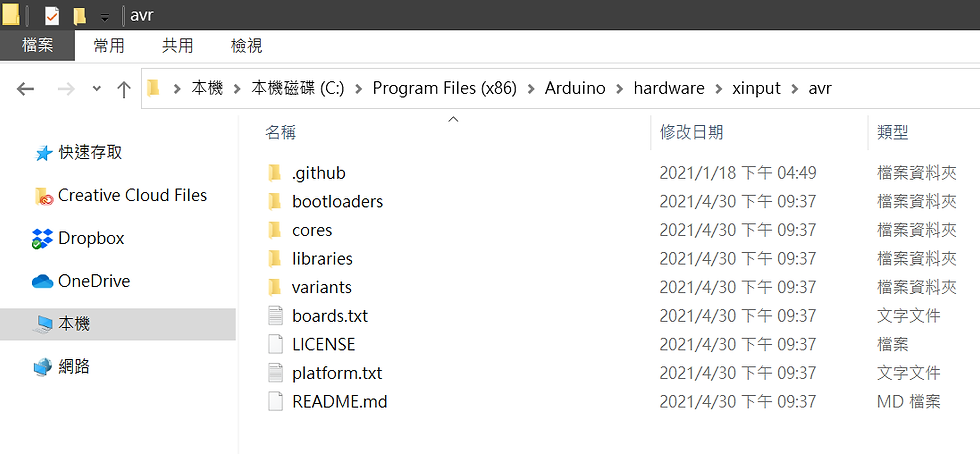Select the .github folder icon

(275, 173)
